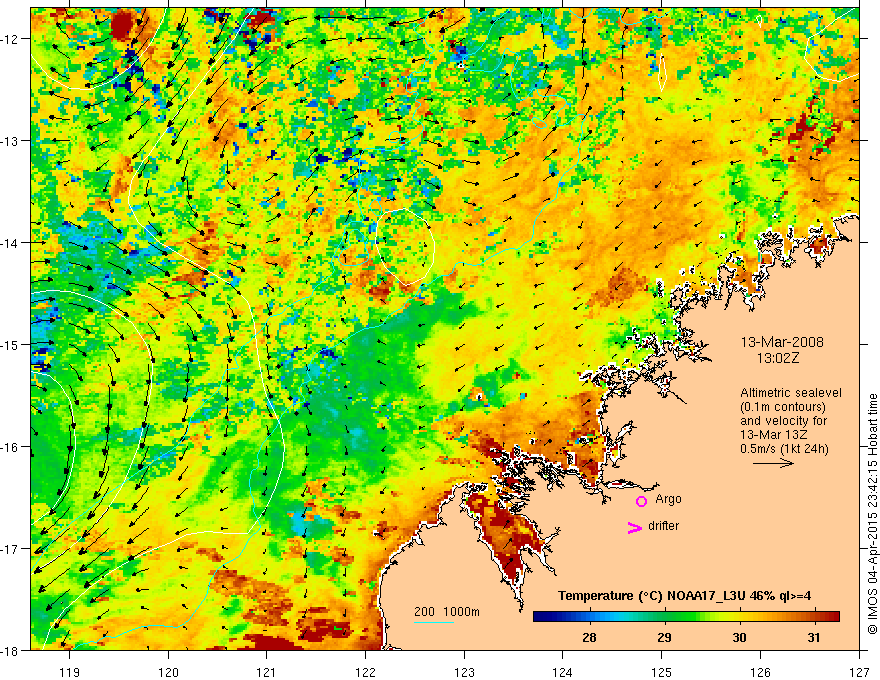Click the '-18' latitude axis label
This screenshot has width=880, height=680.
point(11,650)
